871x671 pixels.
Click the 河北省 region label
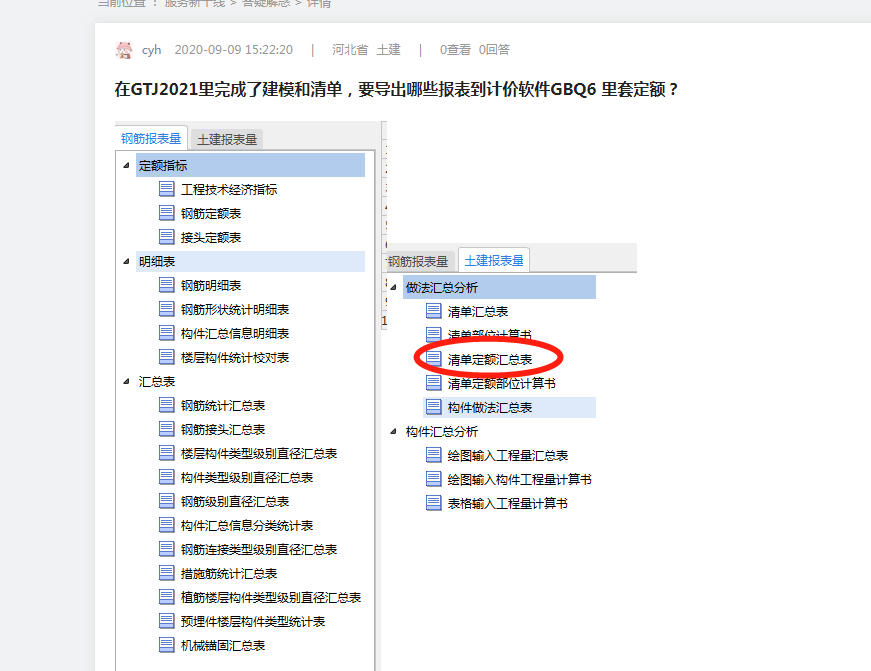tap(350, 50)
